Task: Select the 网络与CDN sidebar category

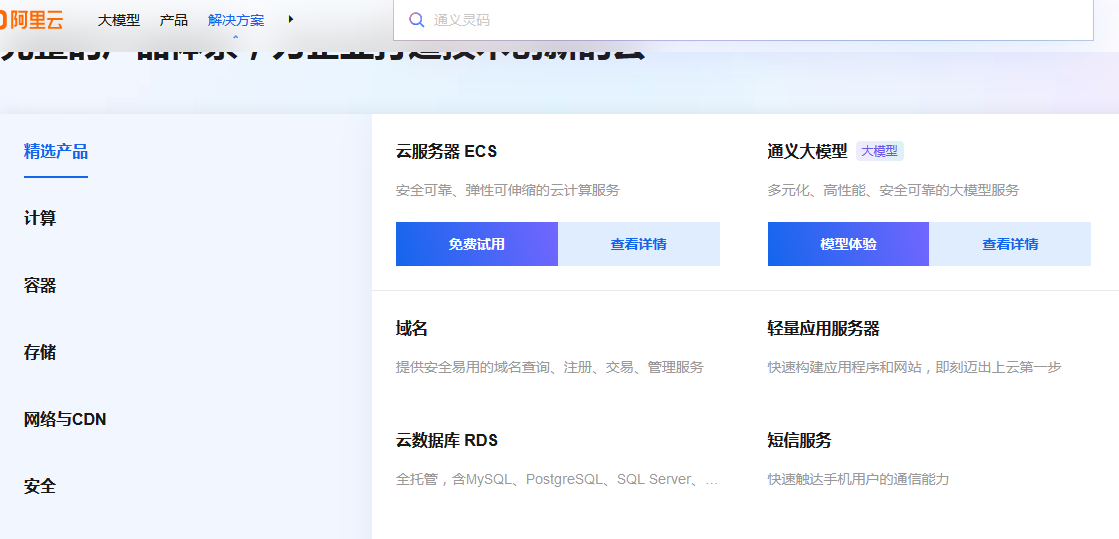Action: [x=65, y=420]
